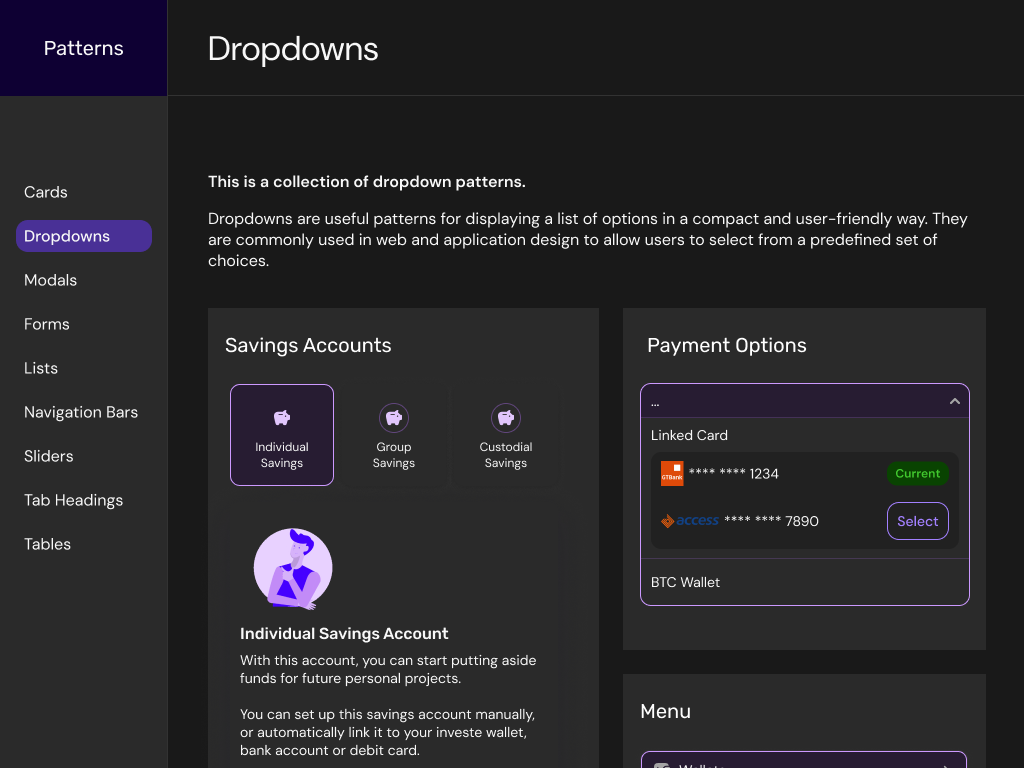
Task: Click the Patterns logo header
Action: (x=84, y=48)
